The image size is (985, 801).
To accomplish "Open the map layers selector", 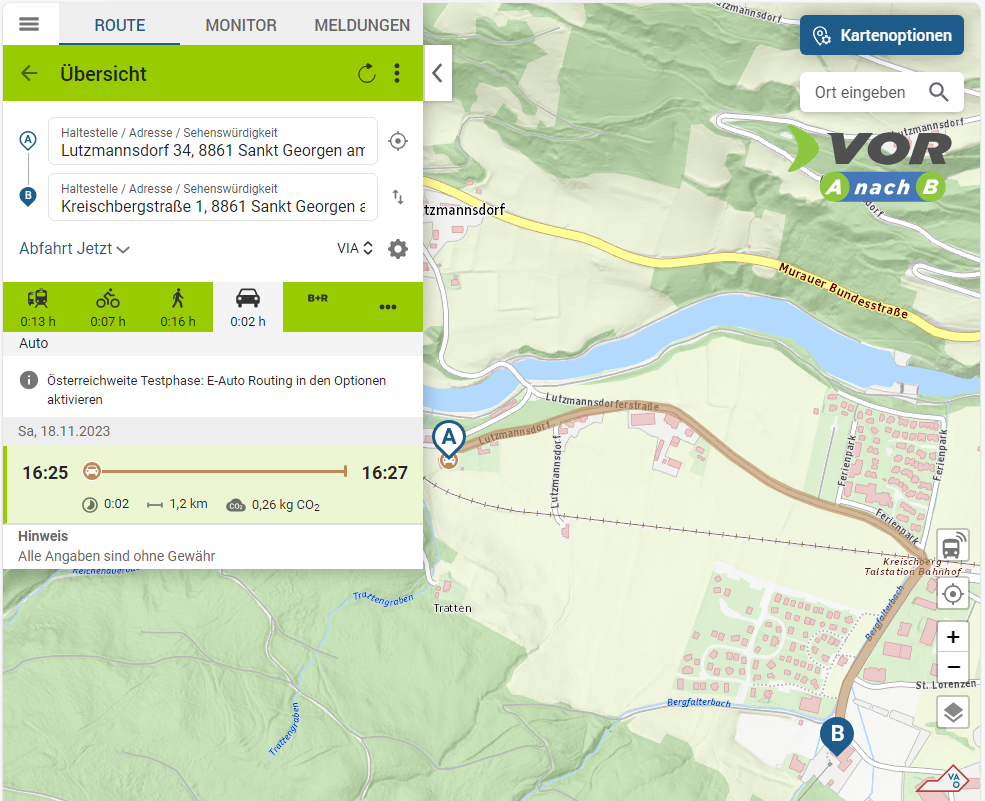I will (953, 712).
